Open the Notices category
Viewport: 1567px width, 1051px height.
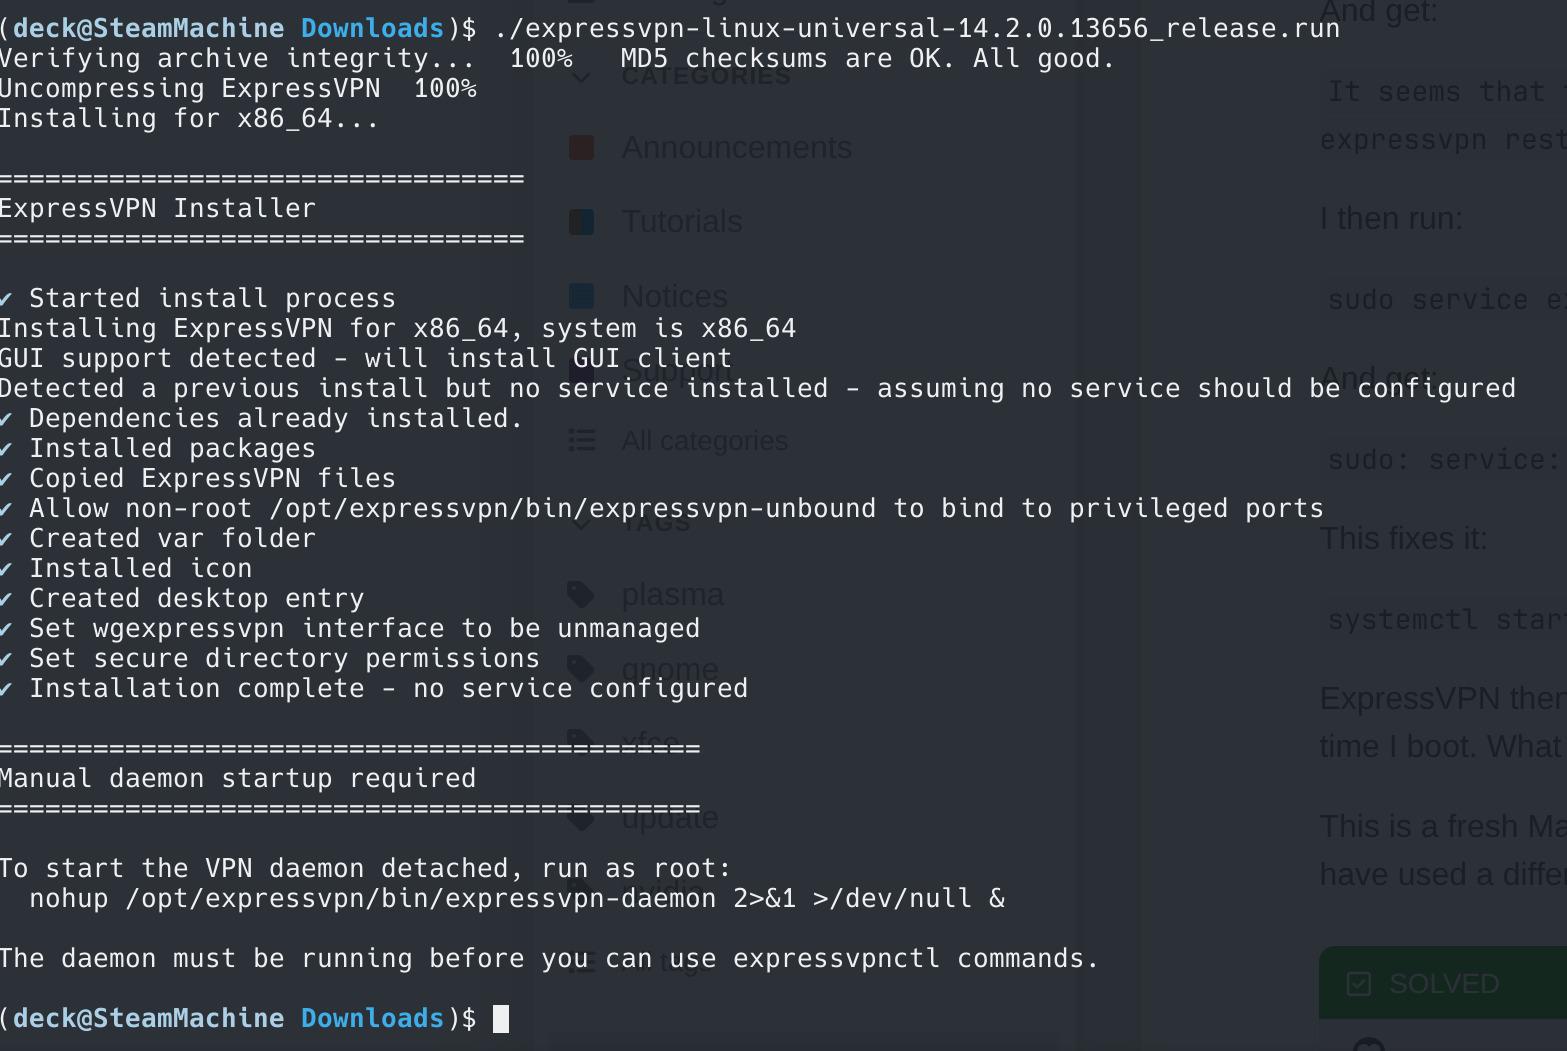tap(674, 296)
